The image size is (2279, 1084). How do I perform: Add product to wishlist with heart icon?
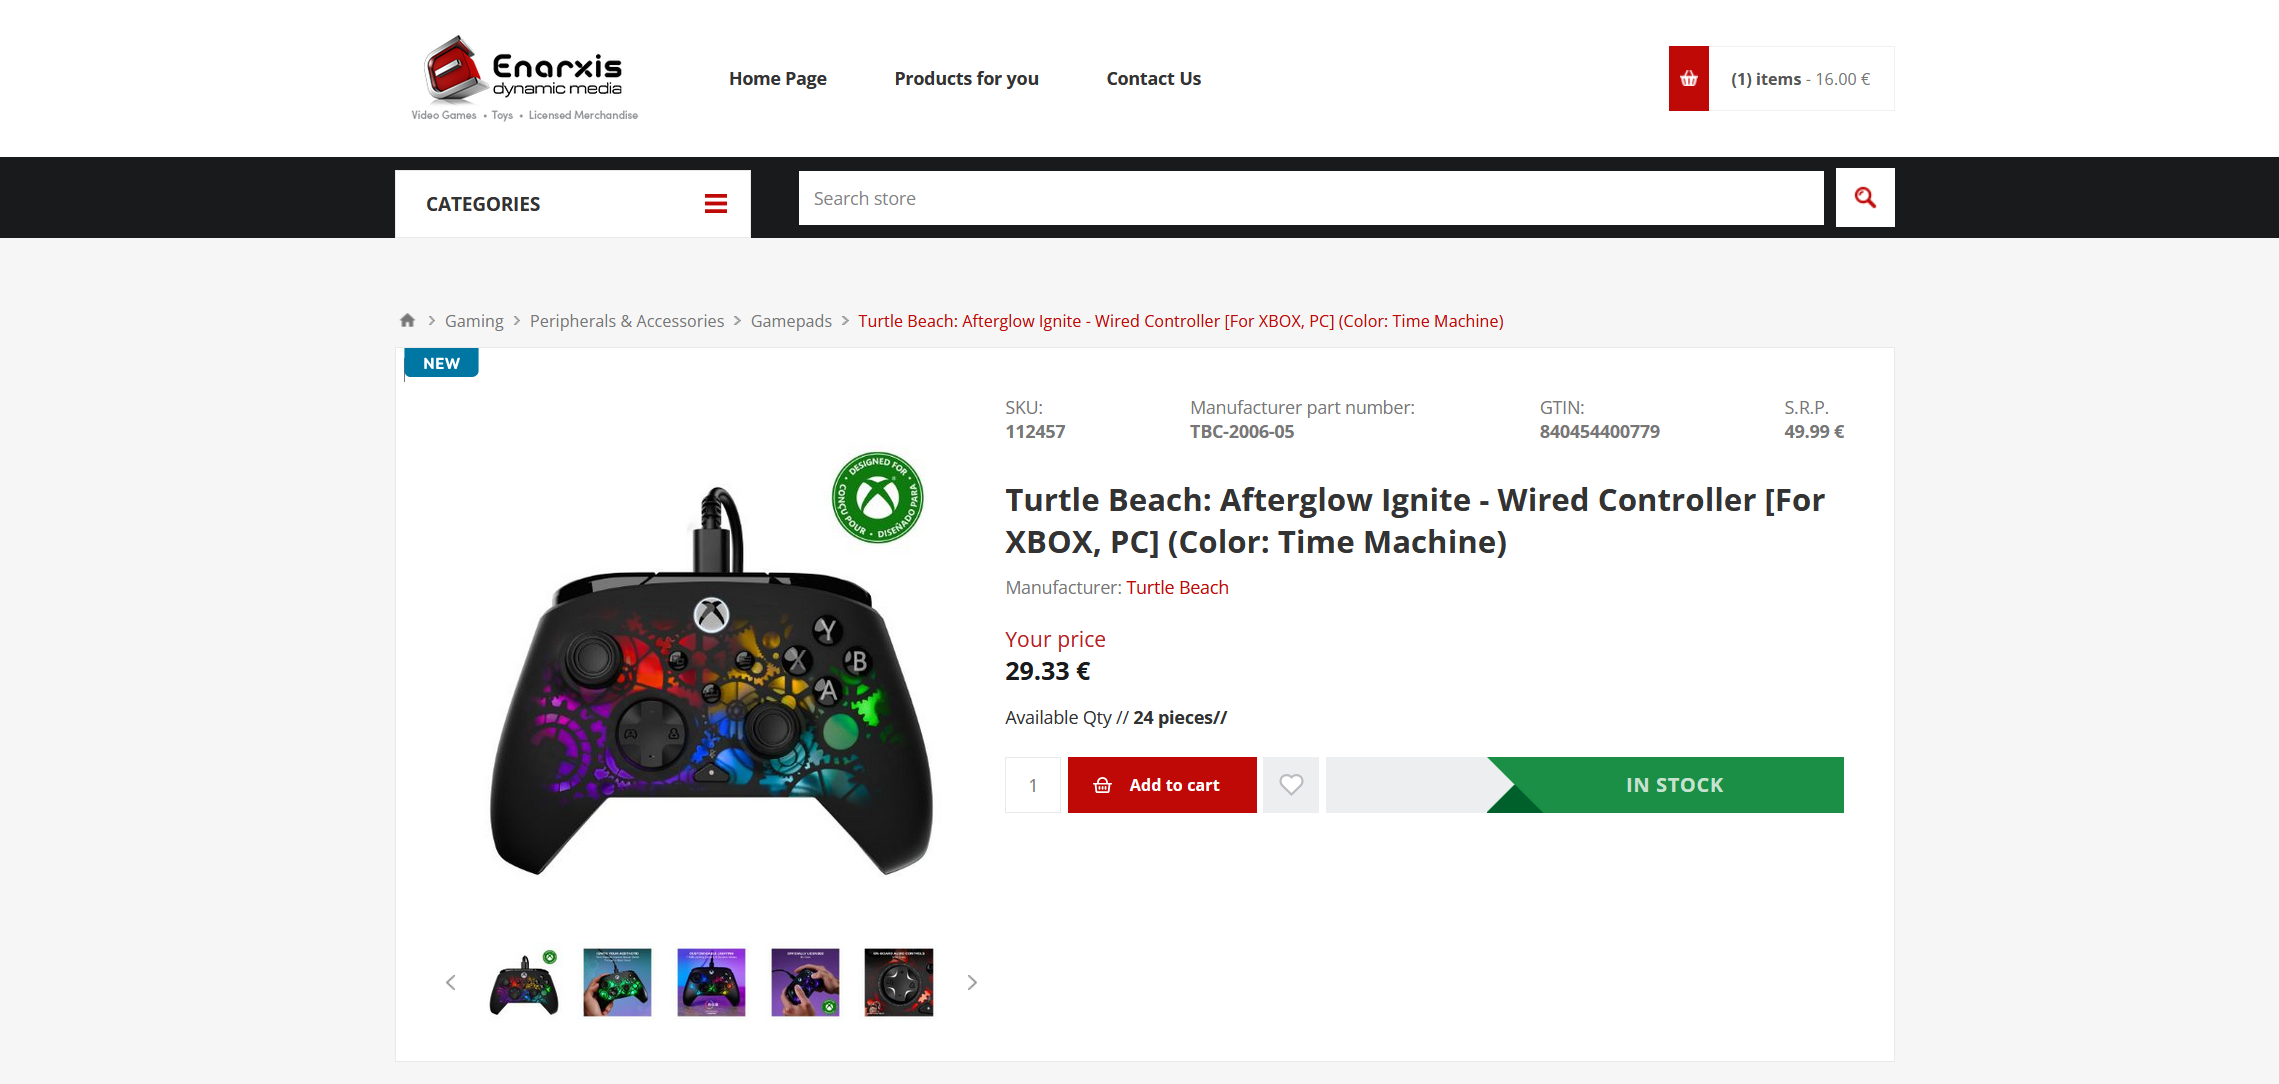(x=1290, y=785)
